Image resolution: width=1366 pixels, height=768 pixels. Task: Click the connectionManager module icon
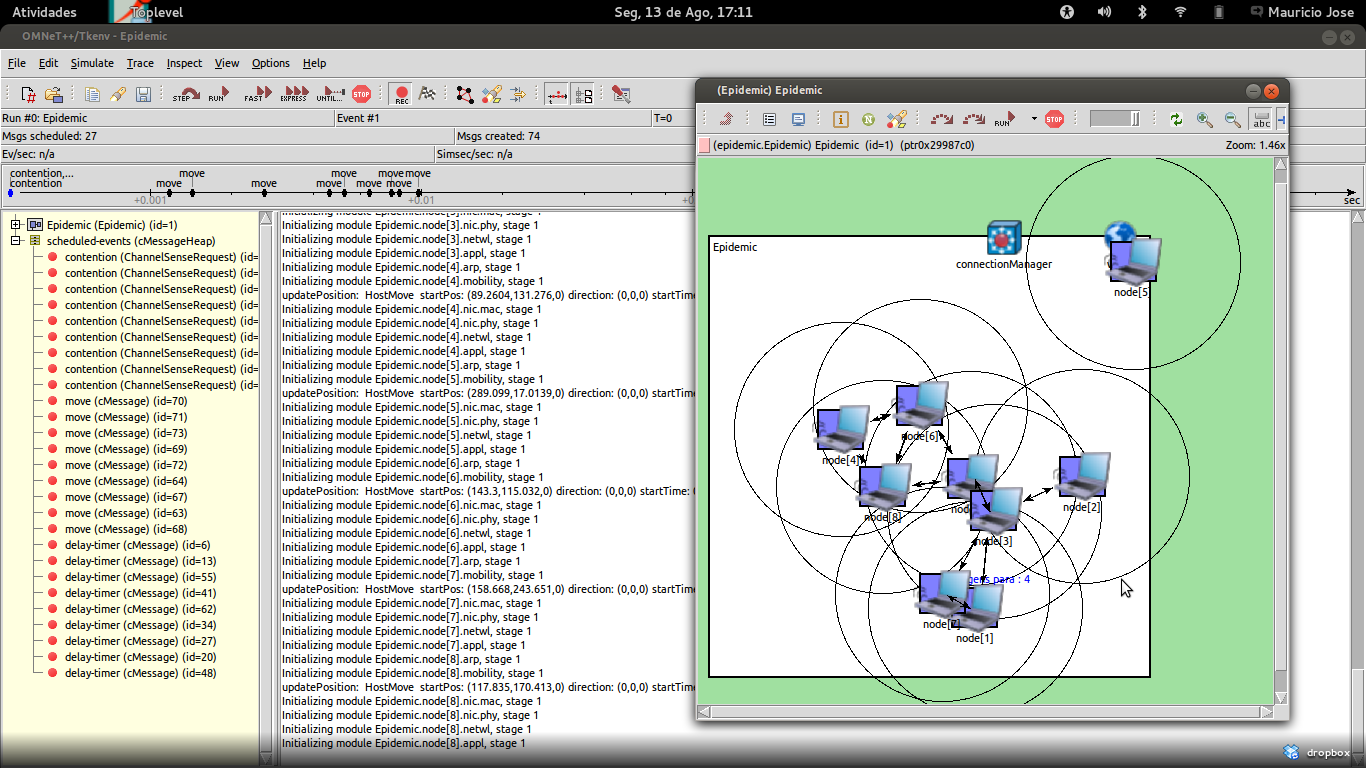pos(1002,238)
